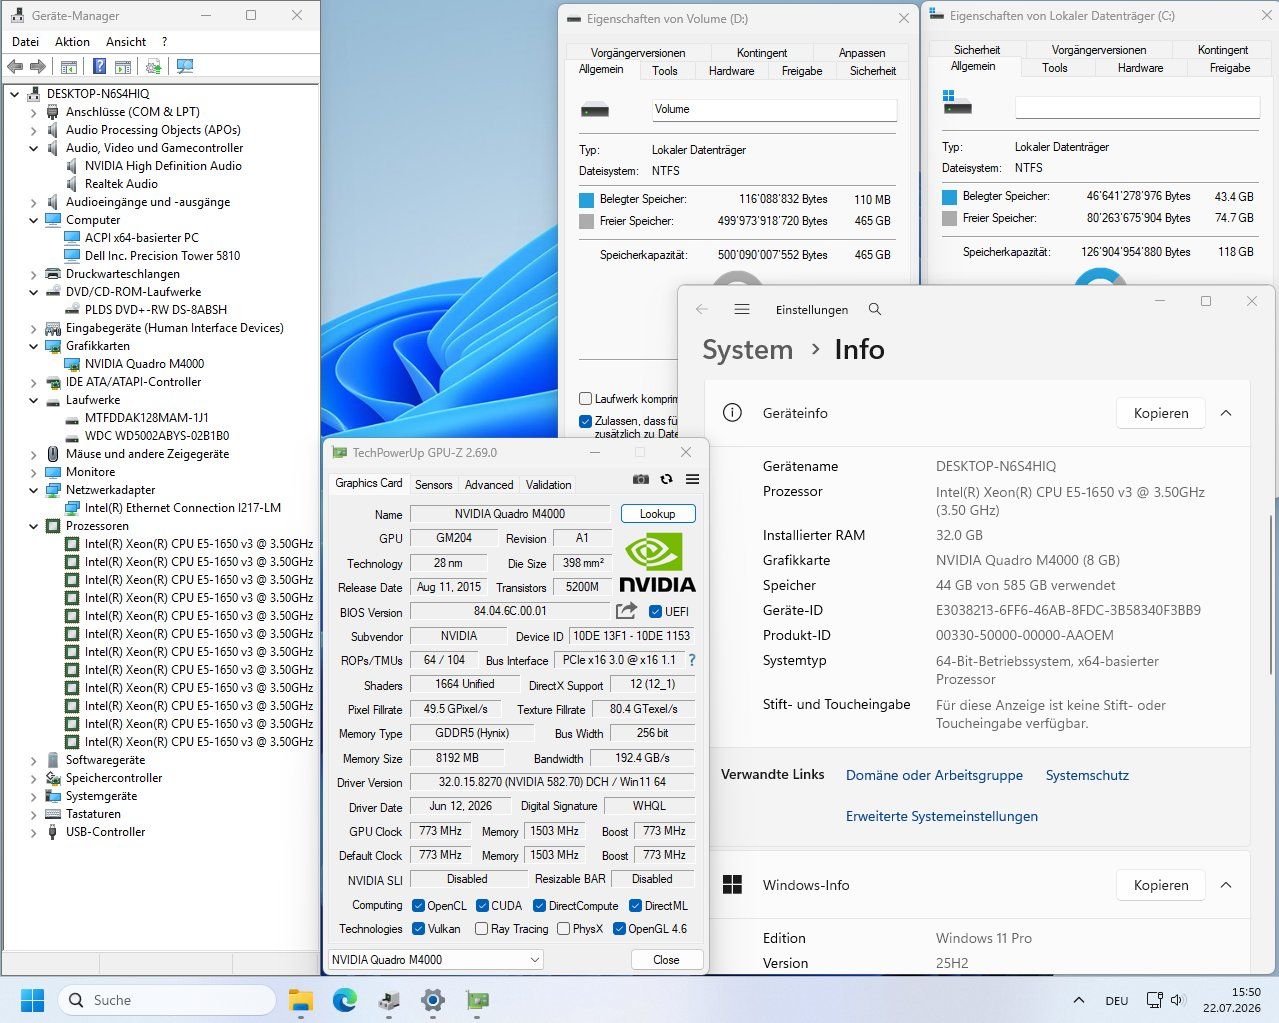Click the Back arrow in Geräte-Manager toolbar

point(15,66)
